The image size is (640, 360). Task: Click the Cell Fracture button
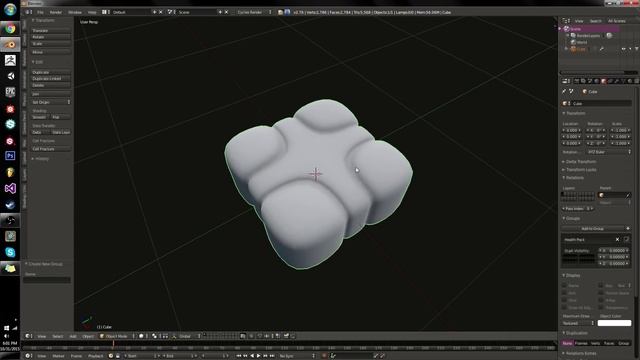point(51,149)
